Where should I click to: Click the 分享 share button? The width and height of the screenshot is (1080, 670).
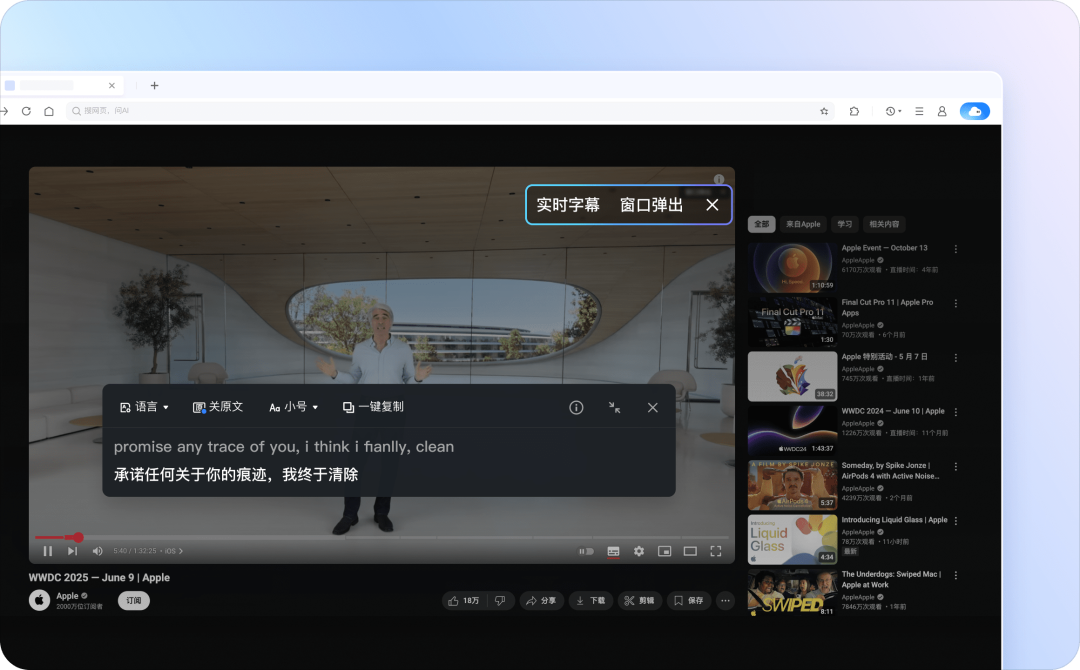[541, 600]
